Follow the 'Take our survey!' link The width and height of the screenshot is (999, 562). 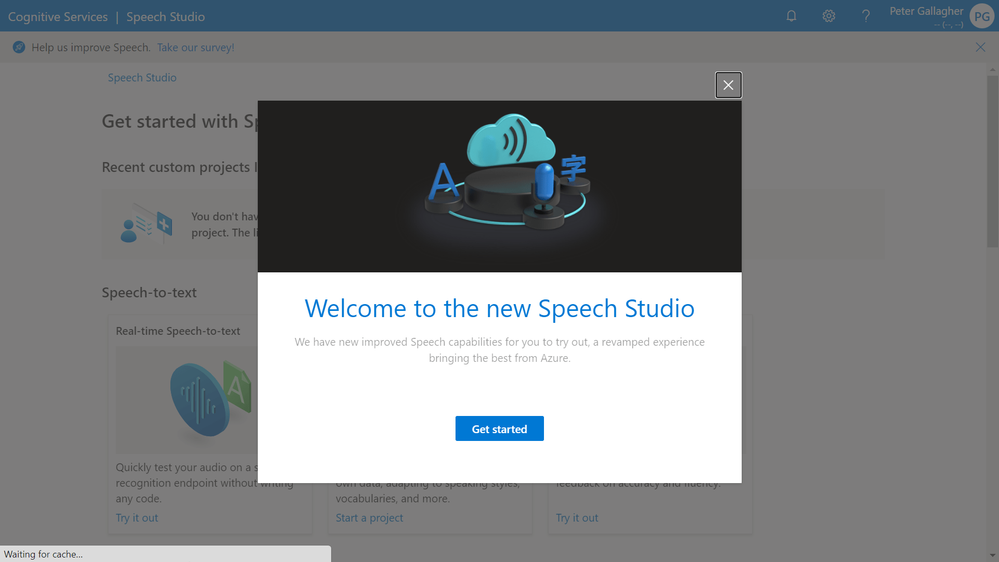[195, 47]
